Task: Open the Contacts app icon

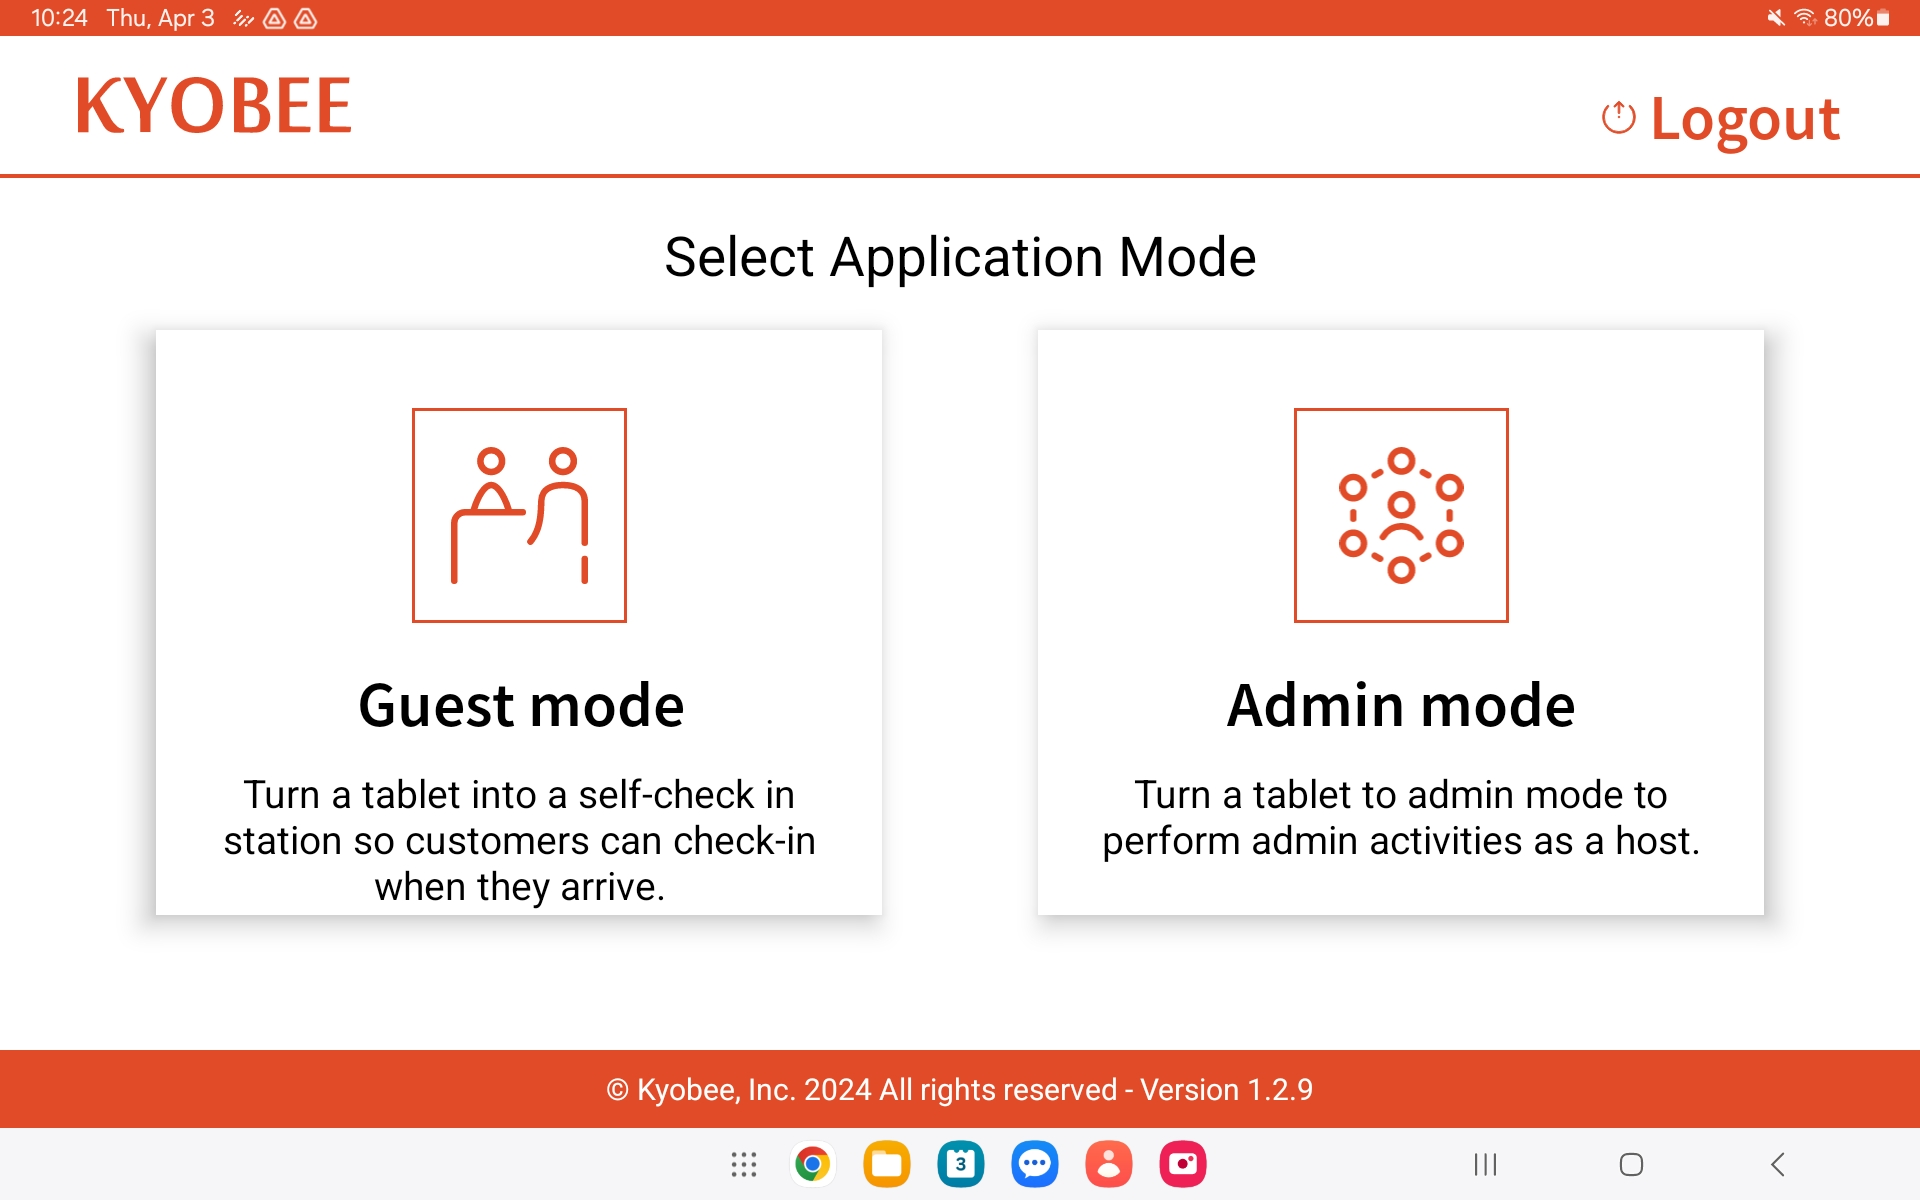Action: pyautogui.click(x=1108, y=1164)
